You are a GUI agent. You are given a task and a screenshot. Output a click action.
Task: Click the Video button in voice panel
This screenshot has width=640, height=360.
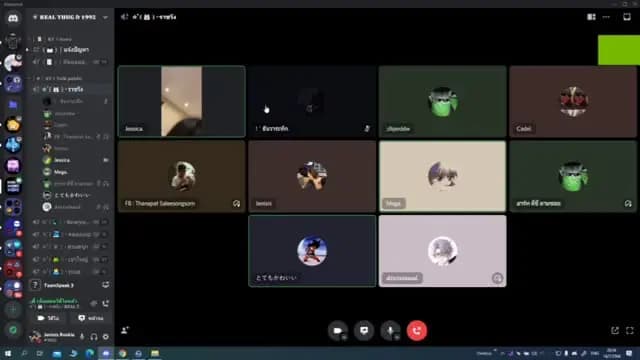(49, 318)
